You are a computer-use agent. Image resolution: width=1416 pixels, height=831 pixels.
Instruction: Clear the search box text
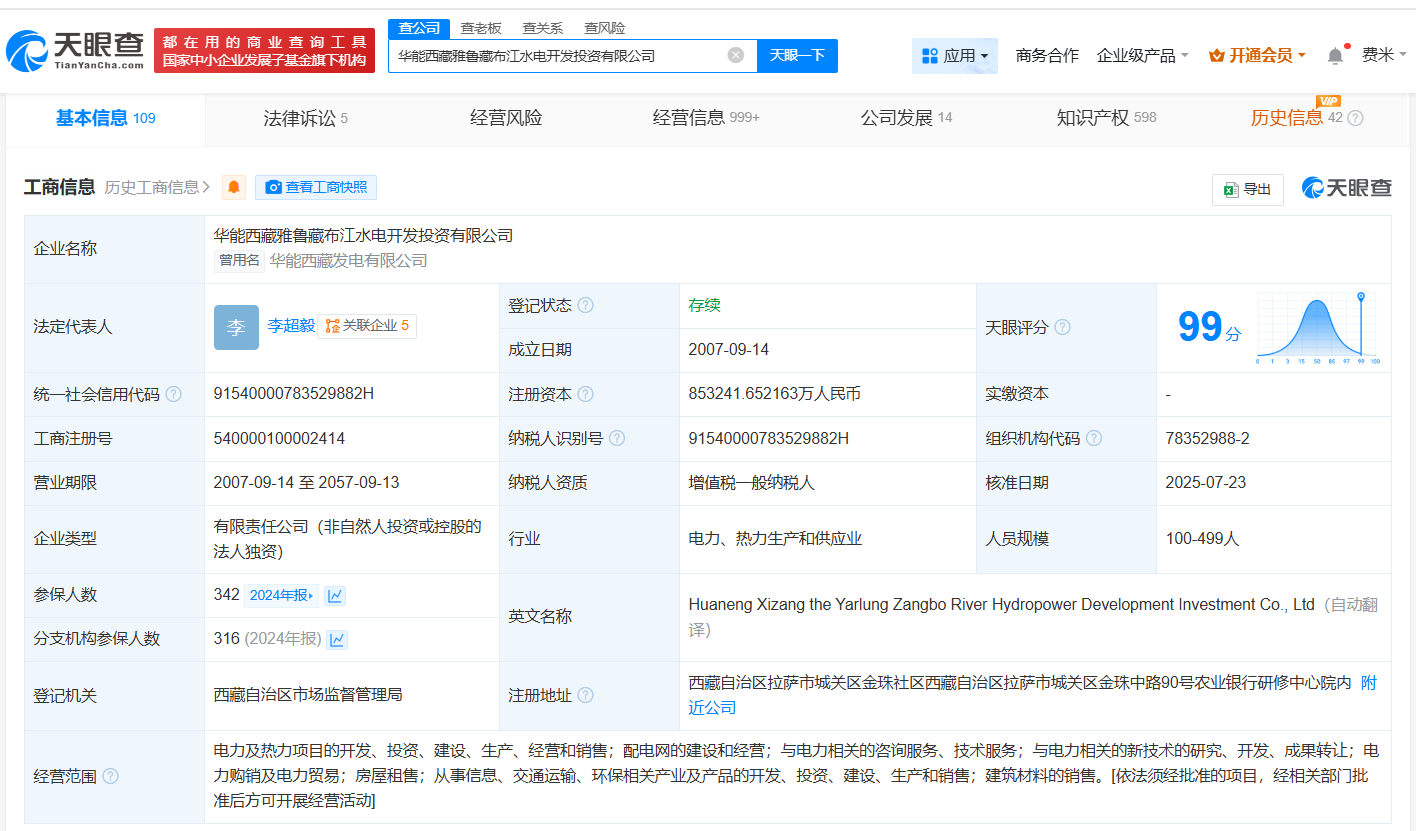click(x=736, y=56)
